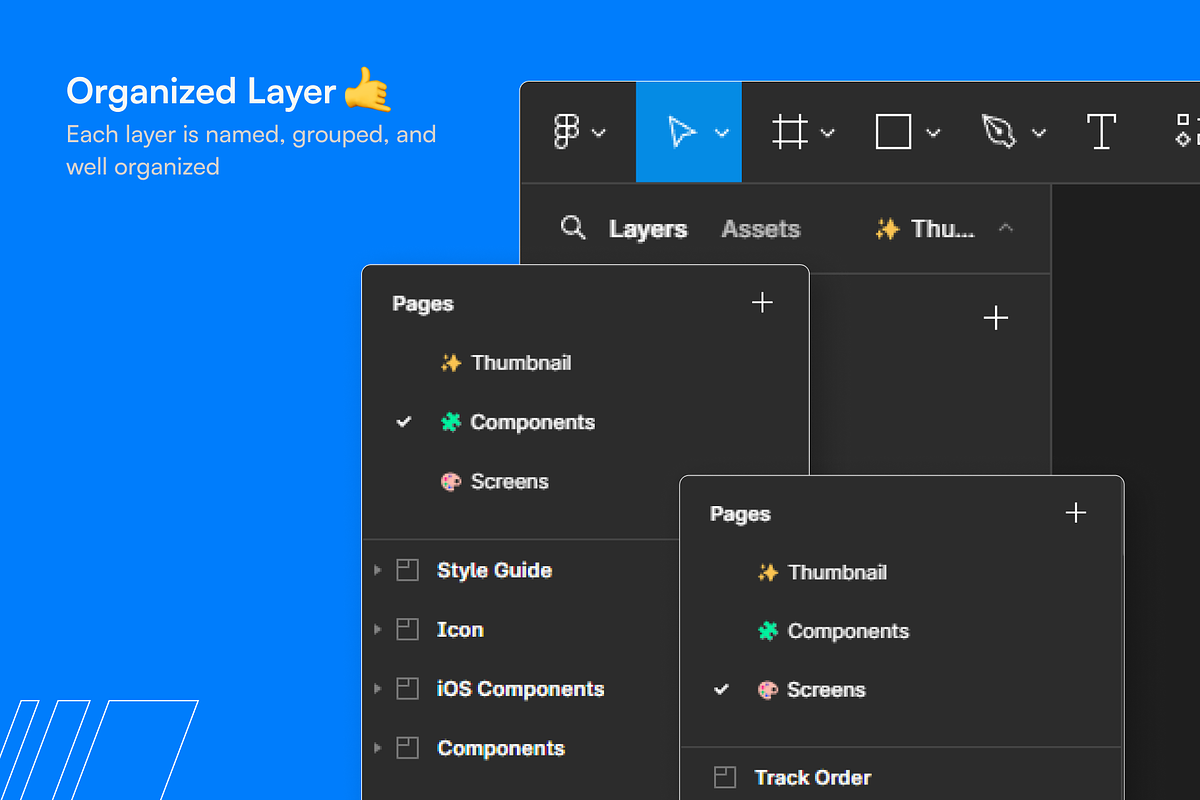Collapse the pages list using the chevron beside Thu...
Screen dimensions: 1200x800
click(x=1006, y=228)
